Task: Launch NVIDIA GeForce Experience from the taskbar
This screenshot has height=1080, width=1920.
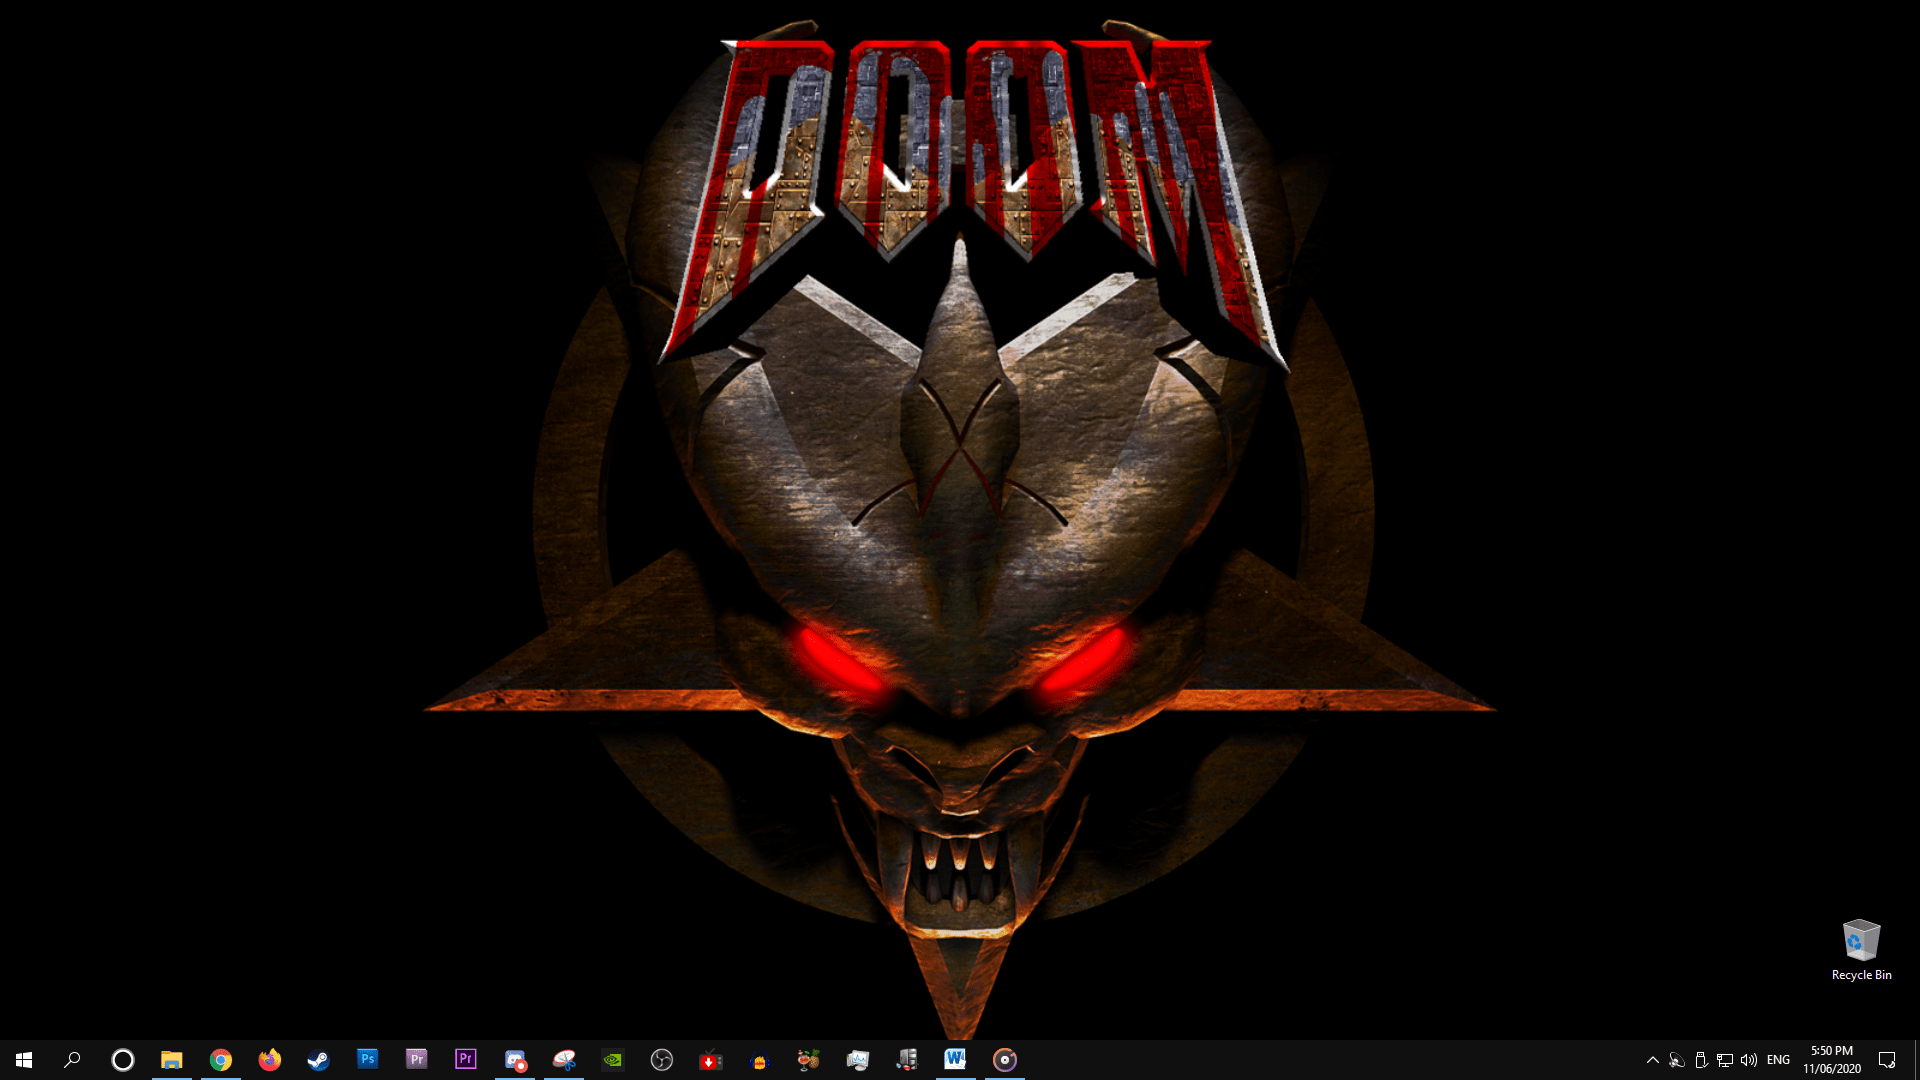Action: click(613, 1059)
